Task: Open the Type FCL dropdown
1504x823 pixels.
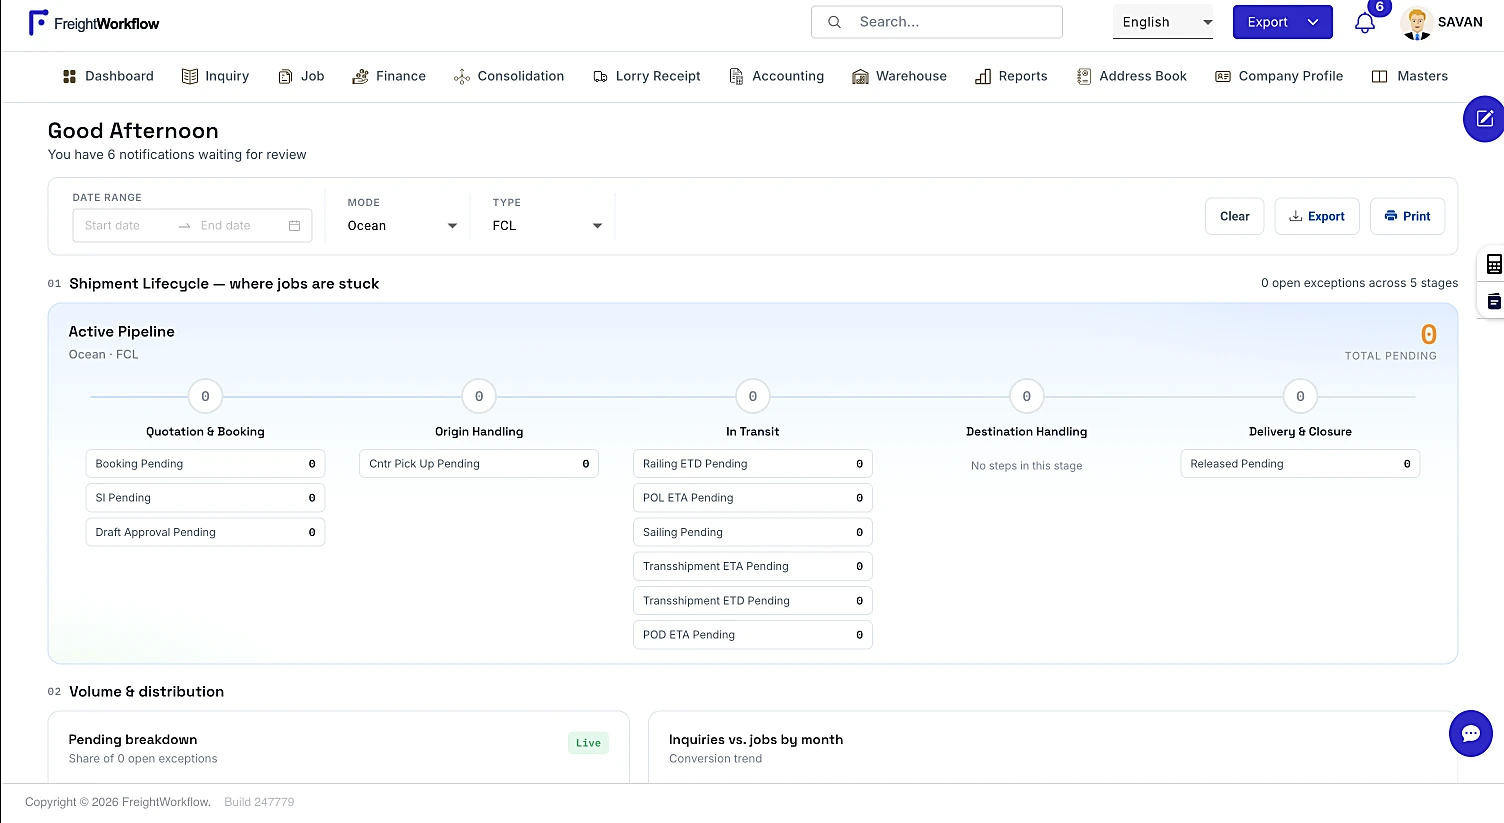Action: click(547, 226)
